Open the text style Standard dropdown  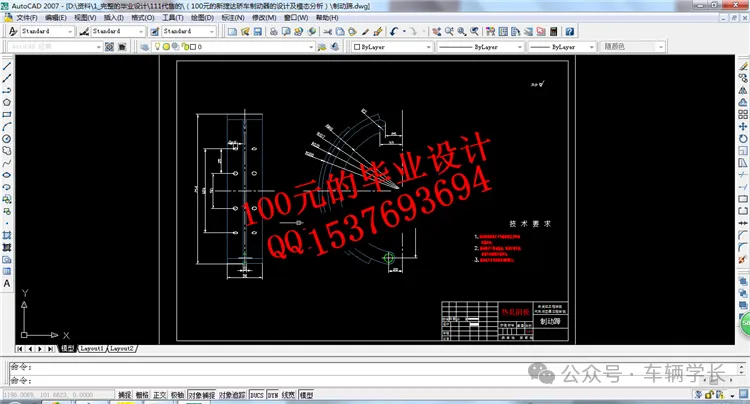[70, 32]
